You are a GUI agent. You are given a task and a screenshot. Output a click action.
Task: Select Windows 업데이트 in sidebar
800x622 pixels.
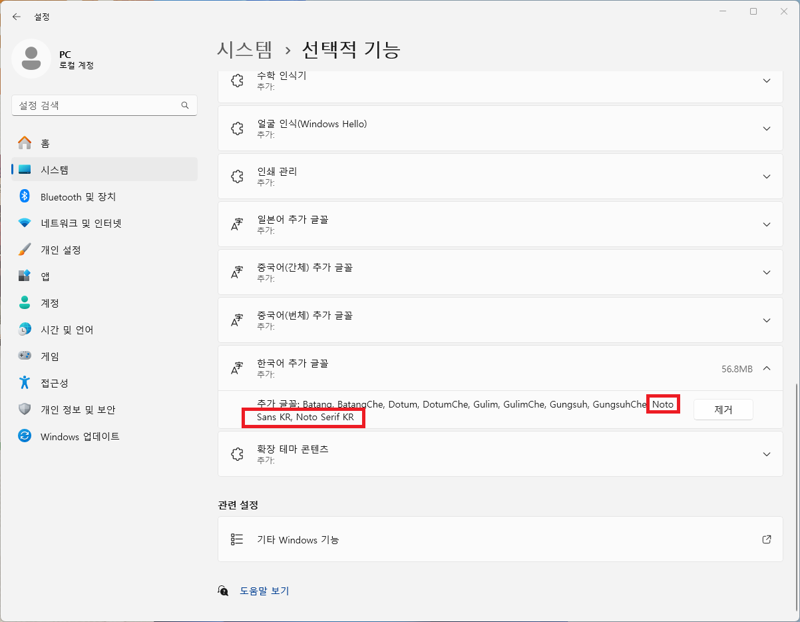pyautogui.click(x=104, y=436)
